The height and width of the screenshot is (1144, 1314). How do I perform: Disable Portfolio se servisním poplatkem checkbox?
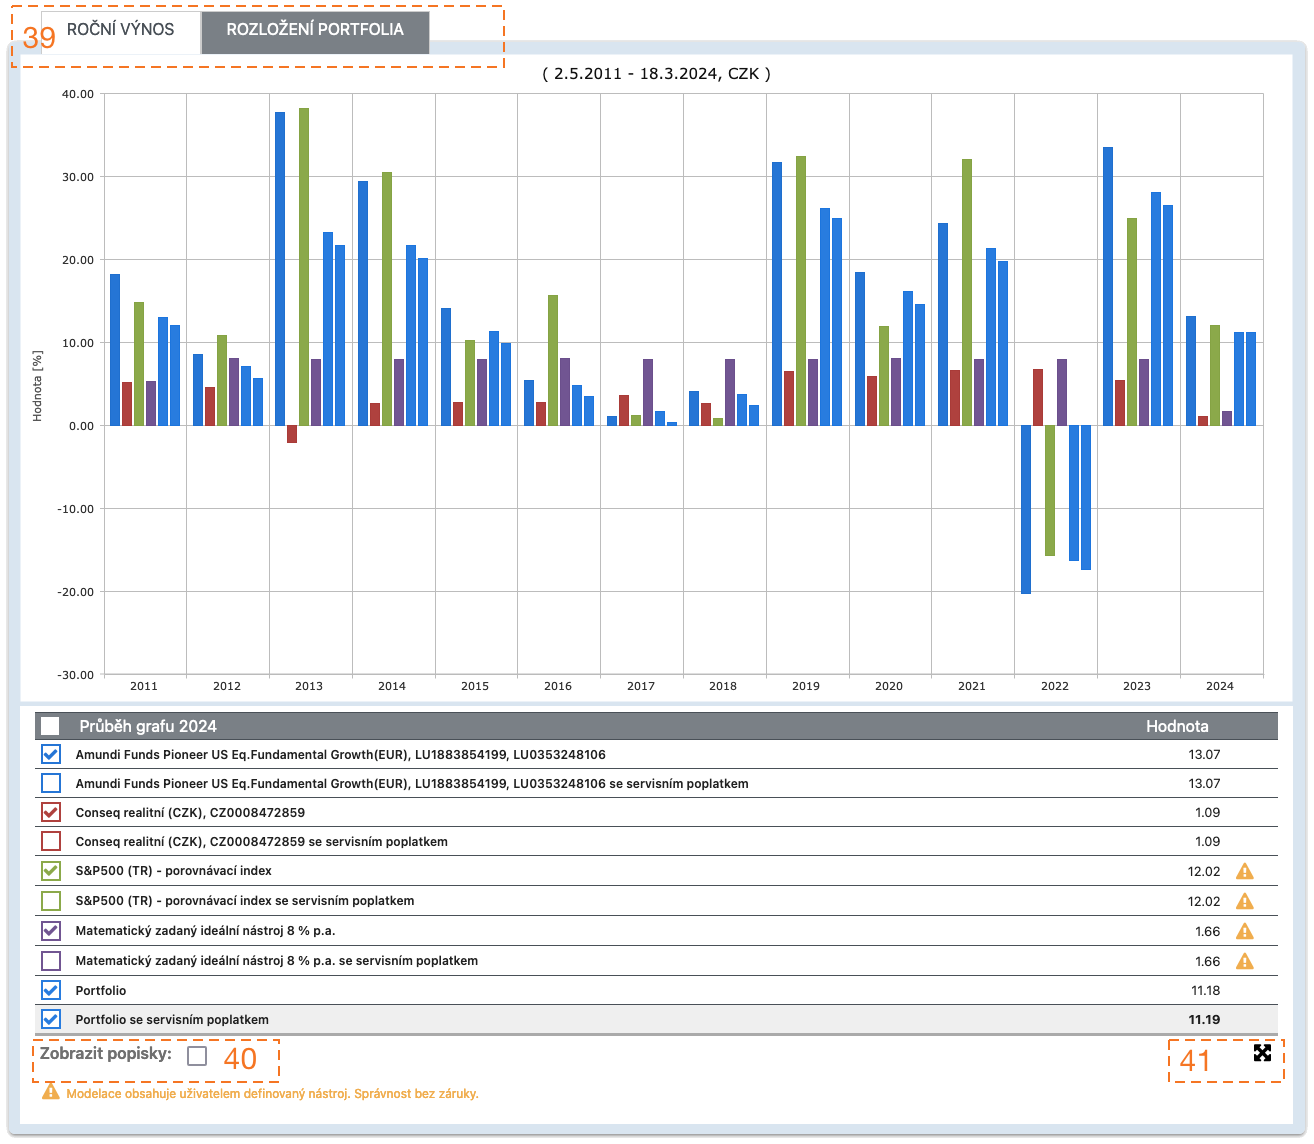pyautogui.click(x=51, y=1020)
